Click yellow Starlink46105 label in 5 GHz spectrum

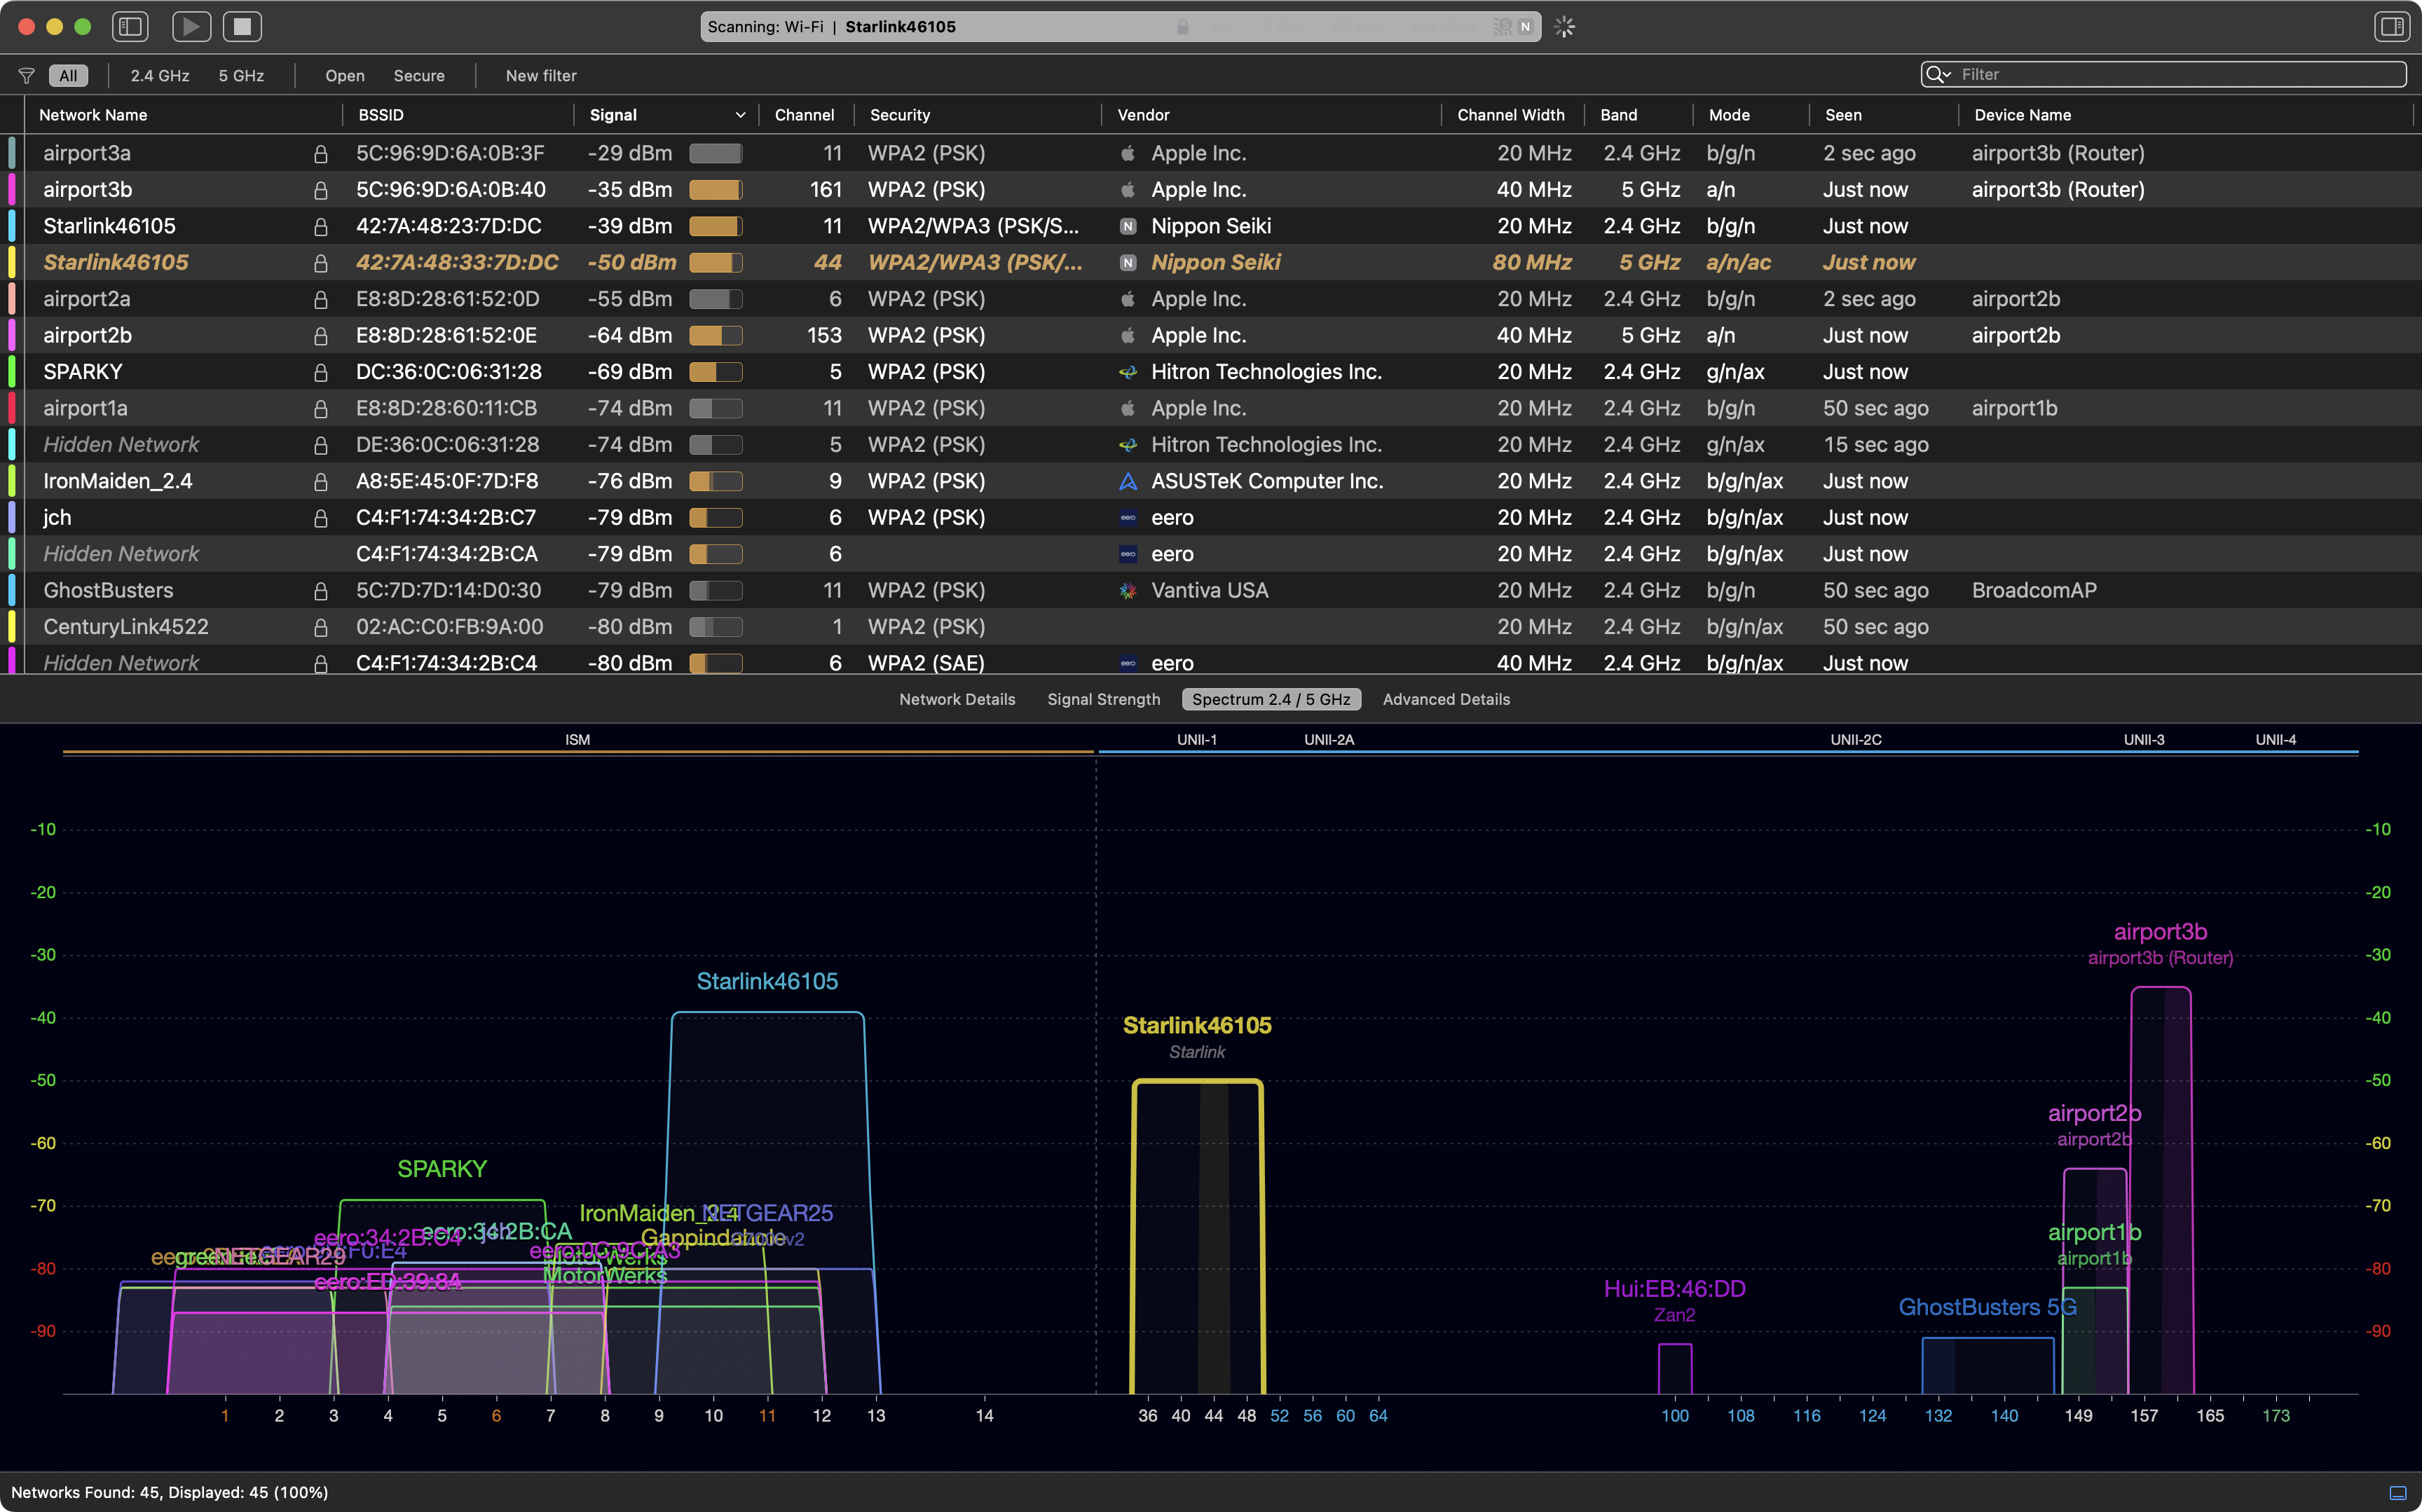click(1197, 1025)
